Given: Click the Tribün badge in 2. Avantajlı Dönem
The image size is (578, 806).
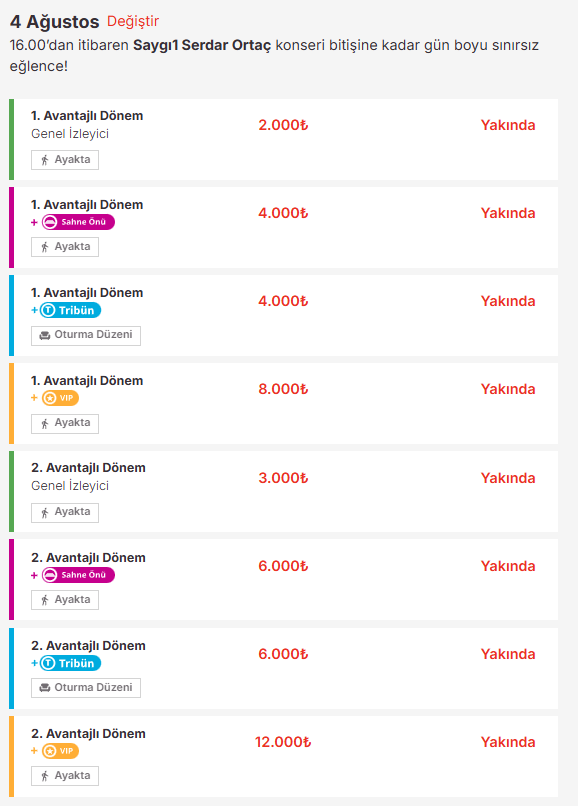Looking at the screenshot, I should (70, 663).
